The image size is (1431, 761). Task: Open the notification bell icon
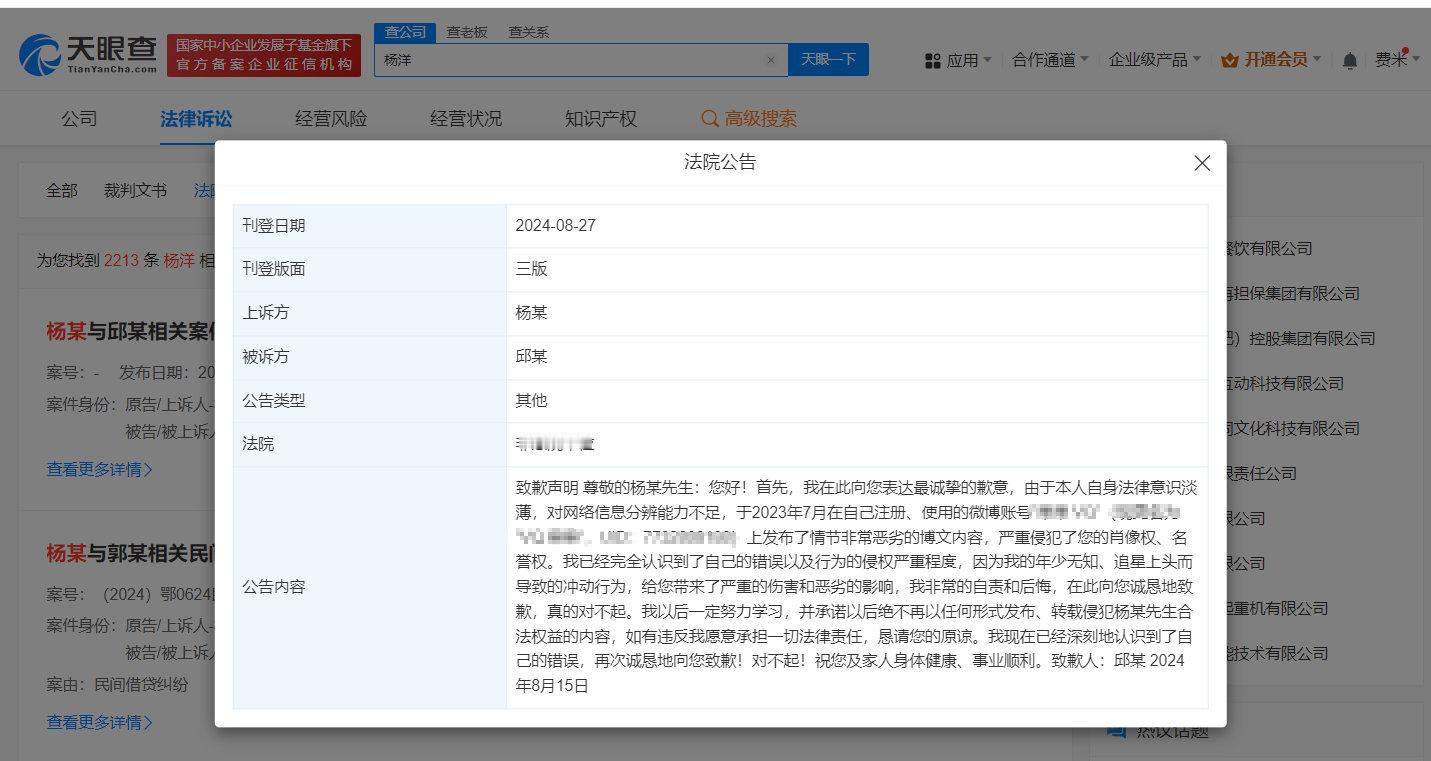(x=1349, y=61)
